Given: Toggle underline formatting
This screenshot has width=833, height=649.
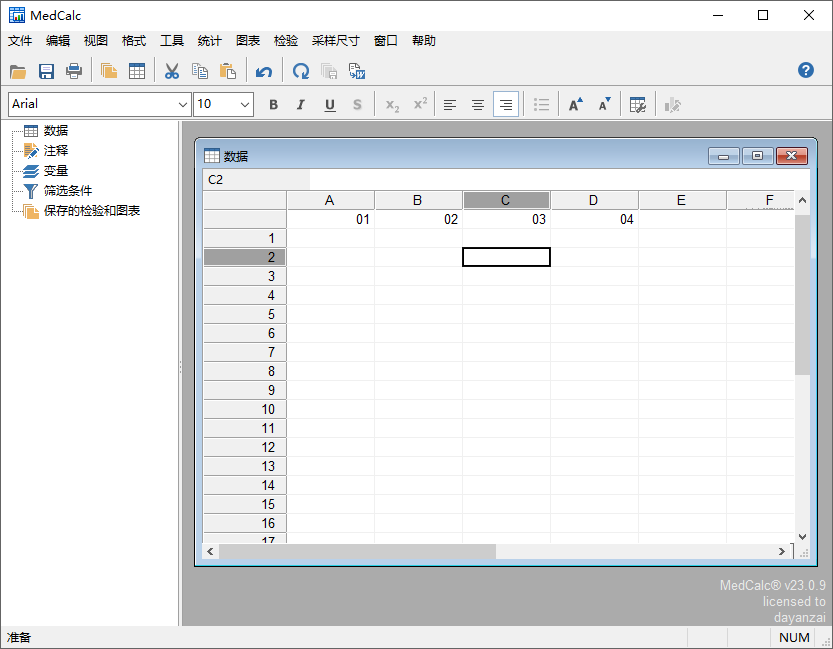Looking at the screenshot, I should tap(329, 104).
